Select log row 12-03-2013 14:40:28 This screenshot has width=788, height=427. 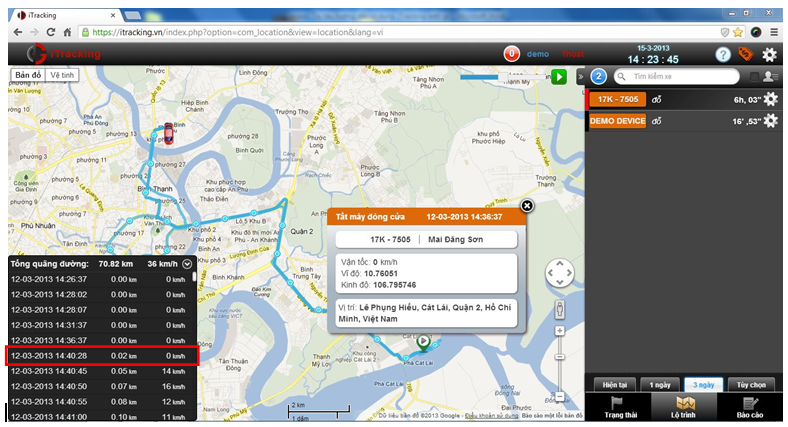tap(102, 356)
